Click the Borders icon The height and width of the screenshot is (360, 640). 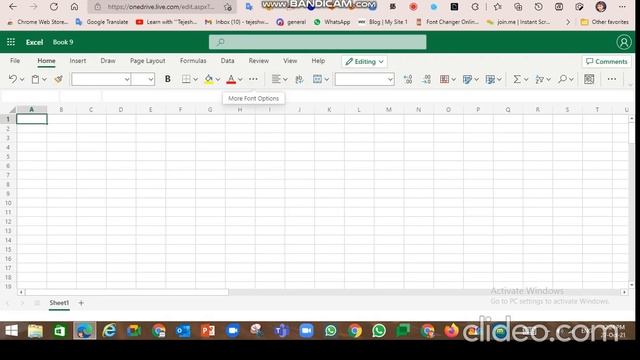click(x=186, y=79)
